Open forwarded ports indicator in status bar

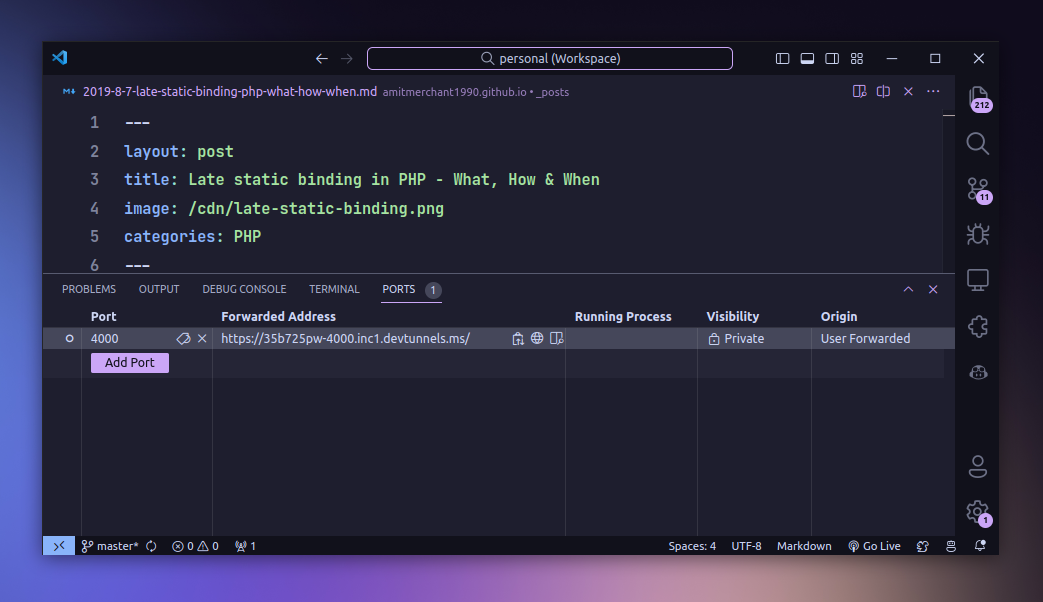pyautogui.click(x=245, y=546)
